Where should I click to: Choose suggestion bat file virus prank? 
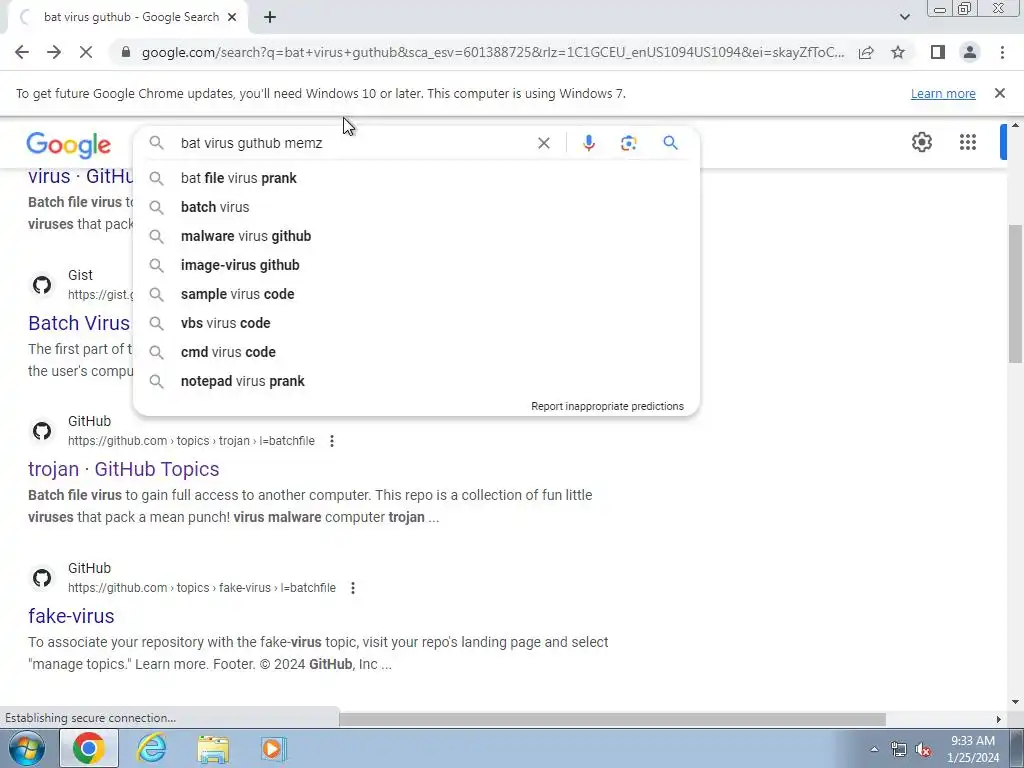pyautogui.click(x=416, y=178)
